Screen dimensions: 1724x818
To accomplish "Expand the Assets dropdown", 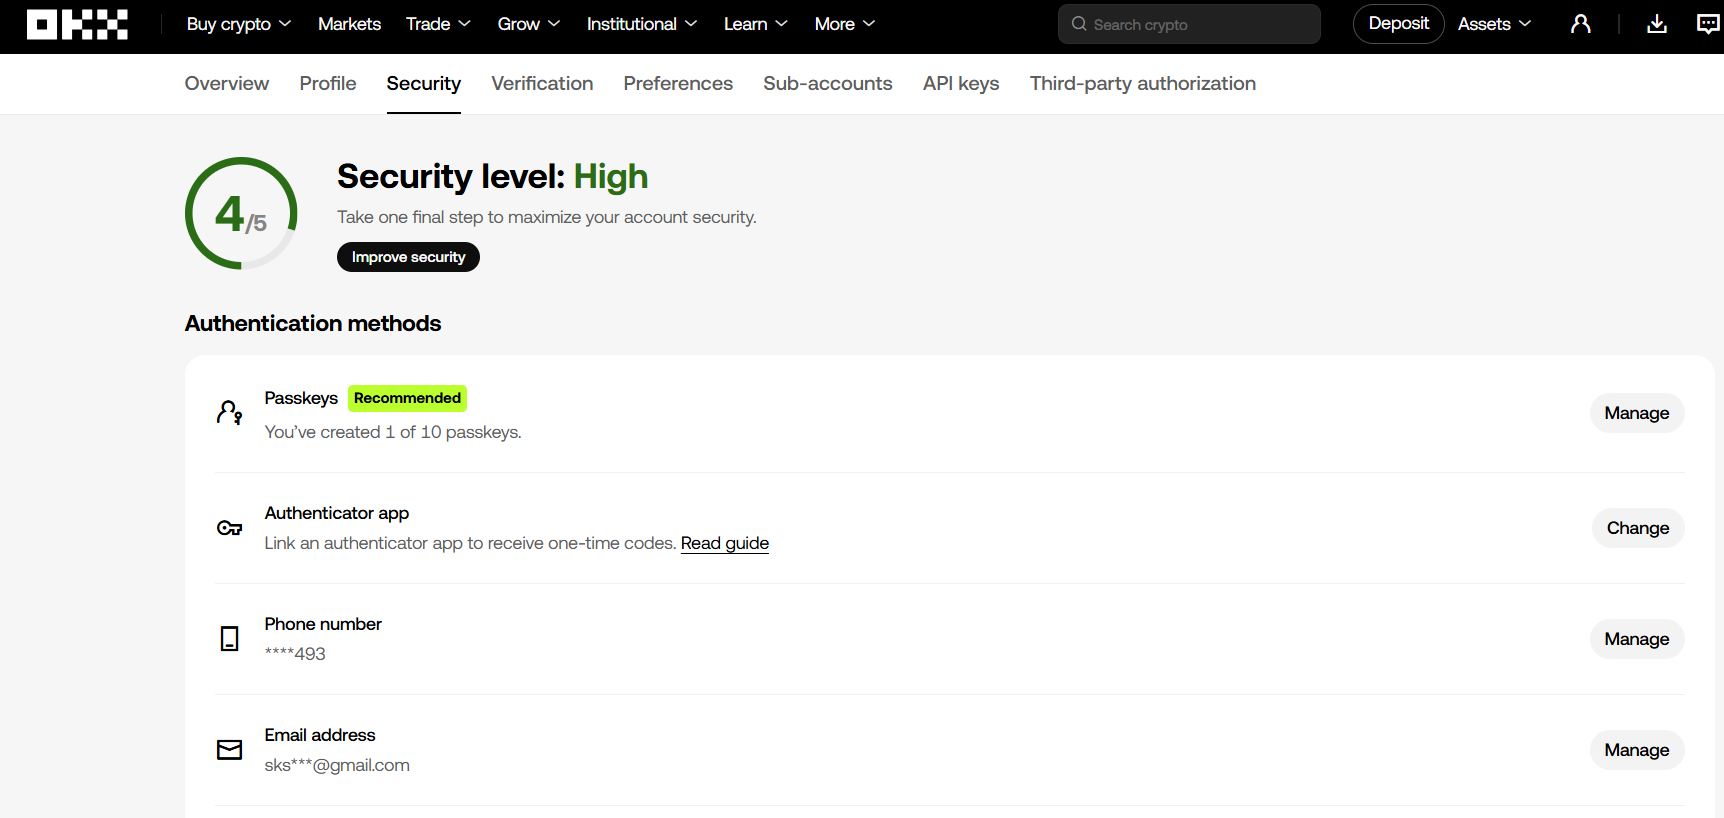I will [x=1493, y=24].
